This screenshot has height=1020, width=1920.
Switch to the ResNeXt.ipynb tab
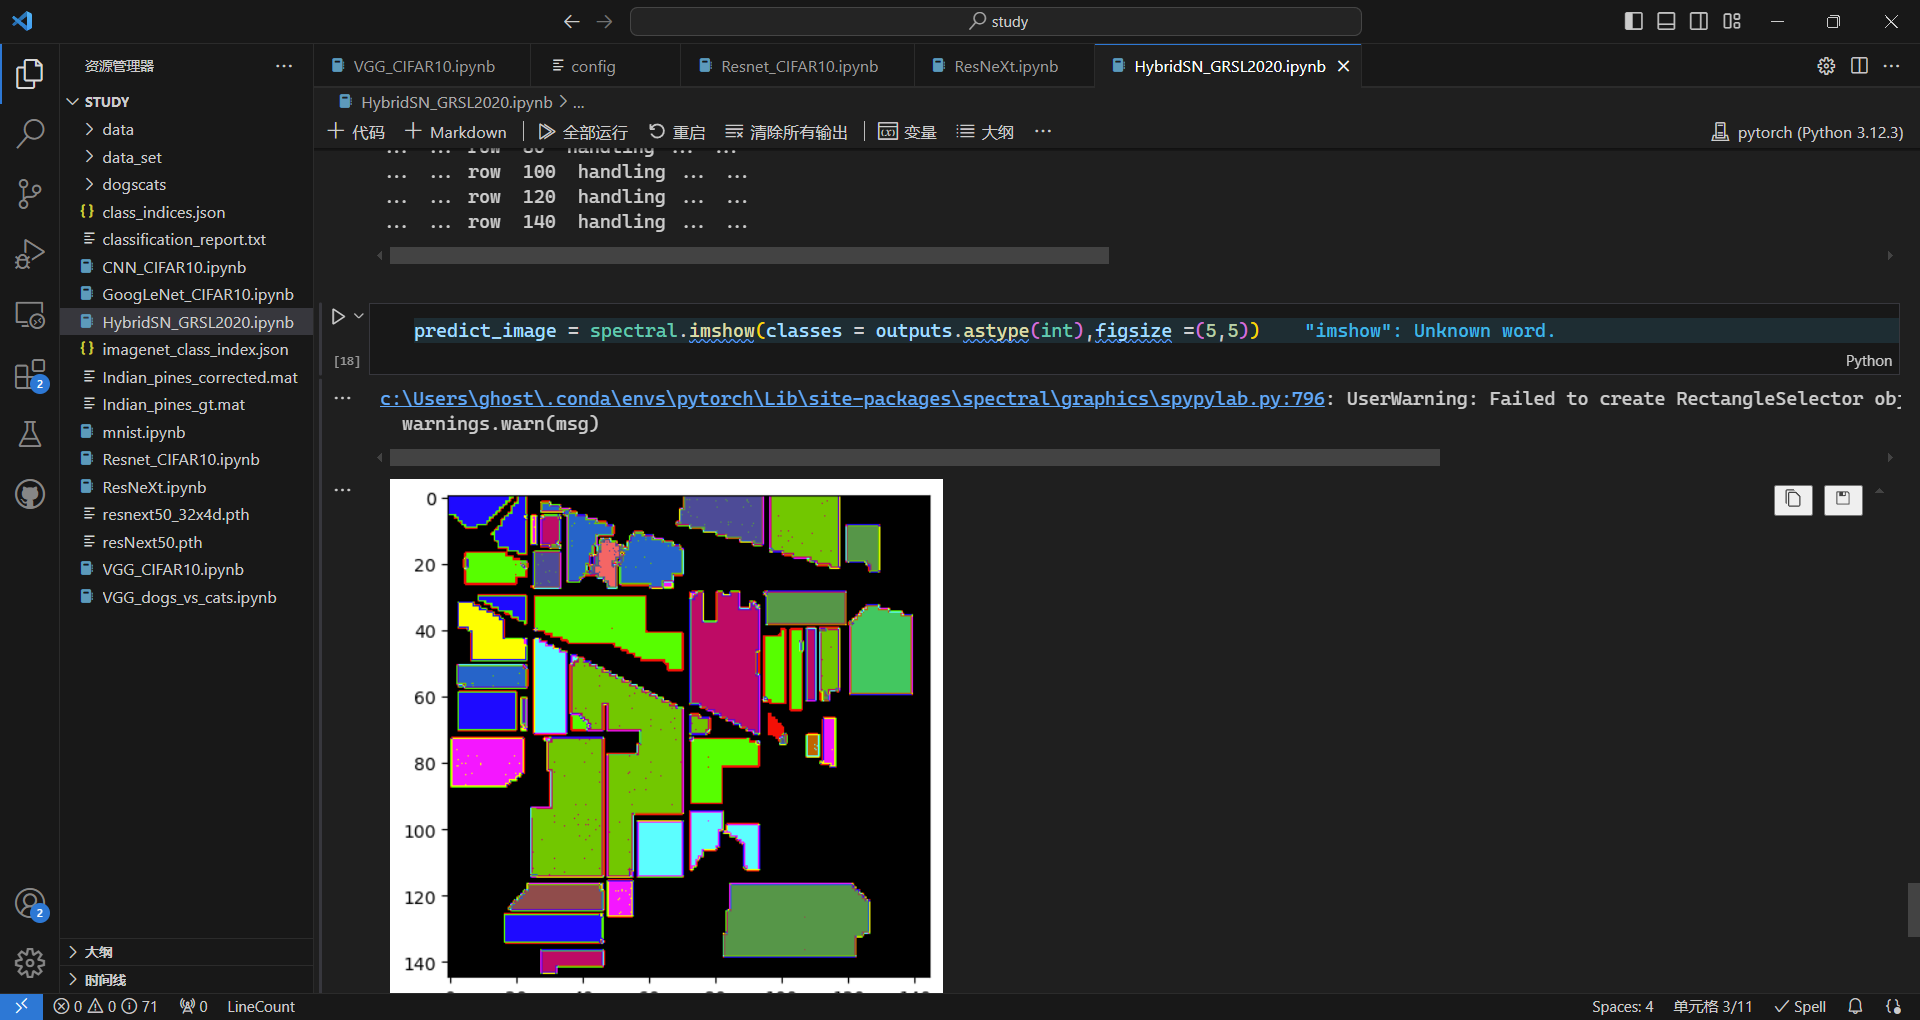(1005, 66)
